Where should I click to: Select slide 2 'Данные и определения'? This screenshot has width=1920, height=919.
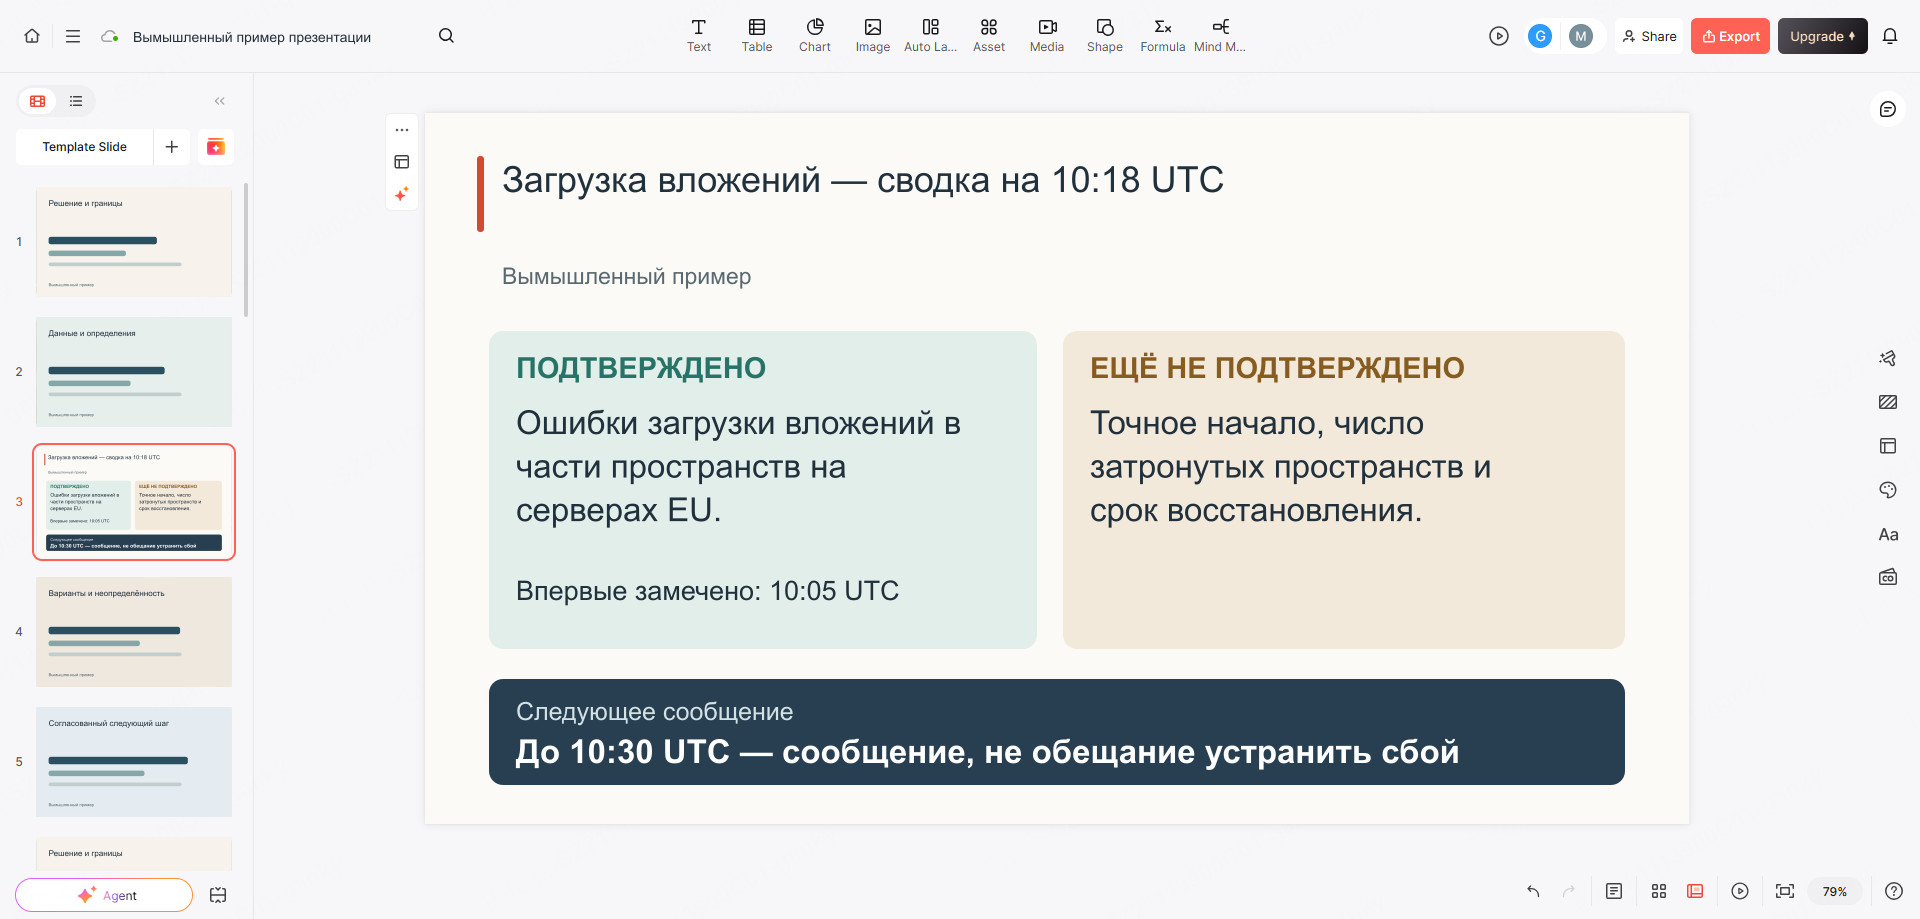pos(134,371)
